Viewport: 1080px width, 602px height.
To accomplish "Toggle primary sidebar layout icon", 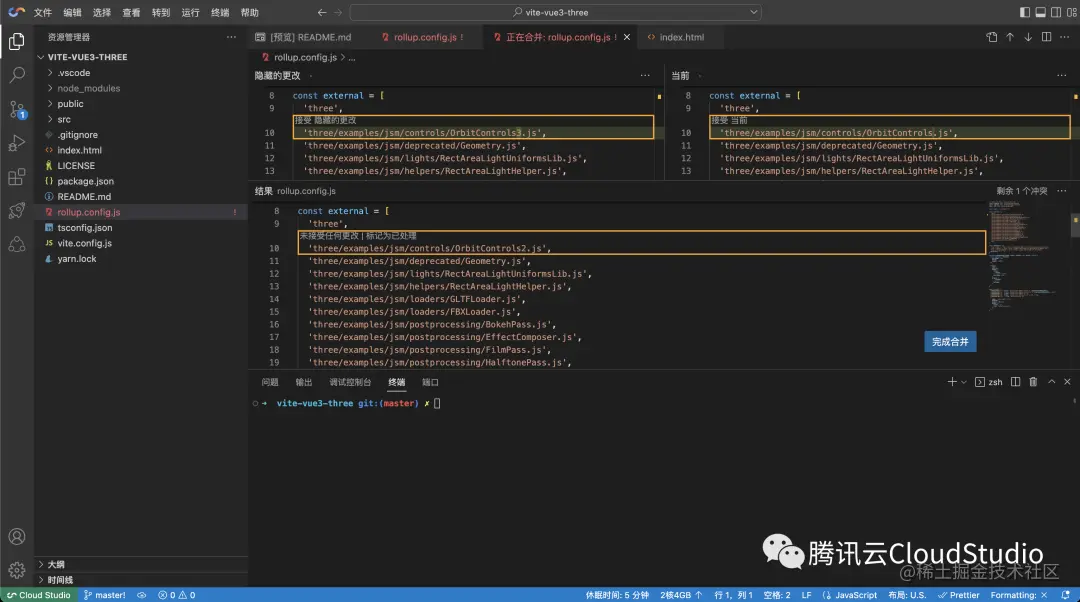I will pyautogui.click(x=1025, y=12).
